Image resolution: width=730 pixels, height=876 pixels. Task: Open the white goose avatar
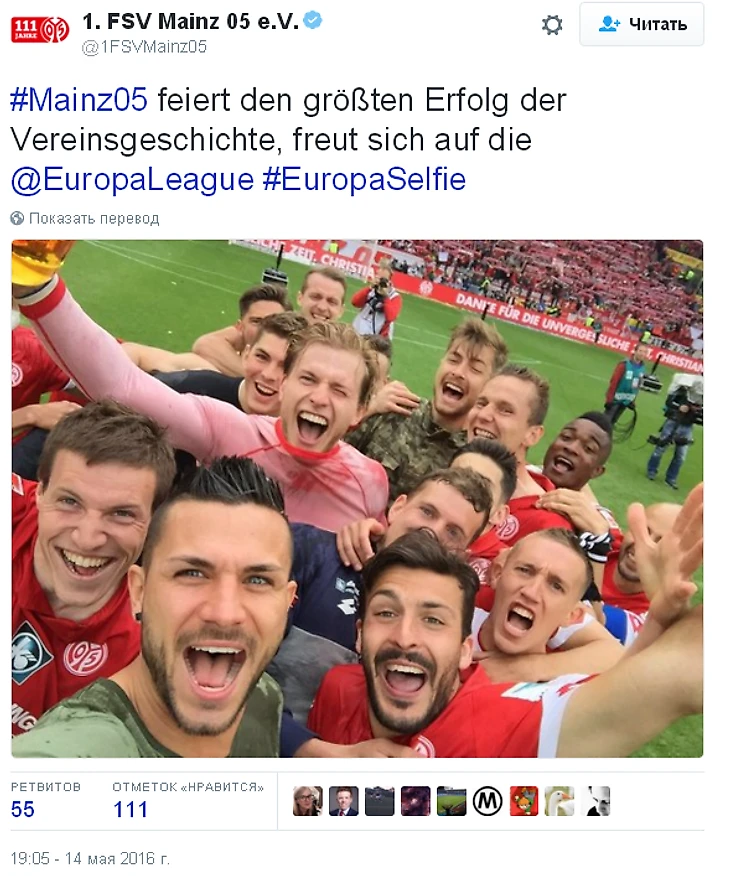point(559,801)
